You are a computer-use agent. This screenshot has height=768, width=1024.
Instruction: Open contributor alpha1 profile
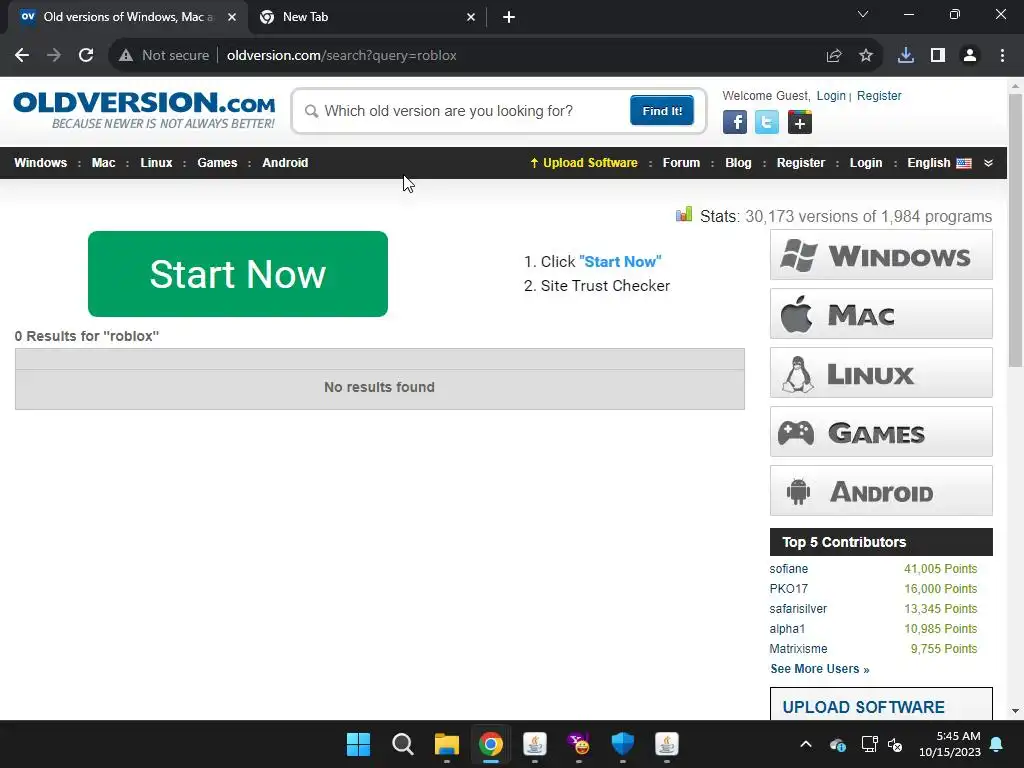(x=787, y=629)
